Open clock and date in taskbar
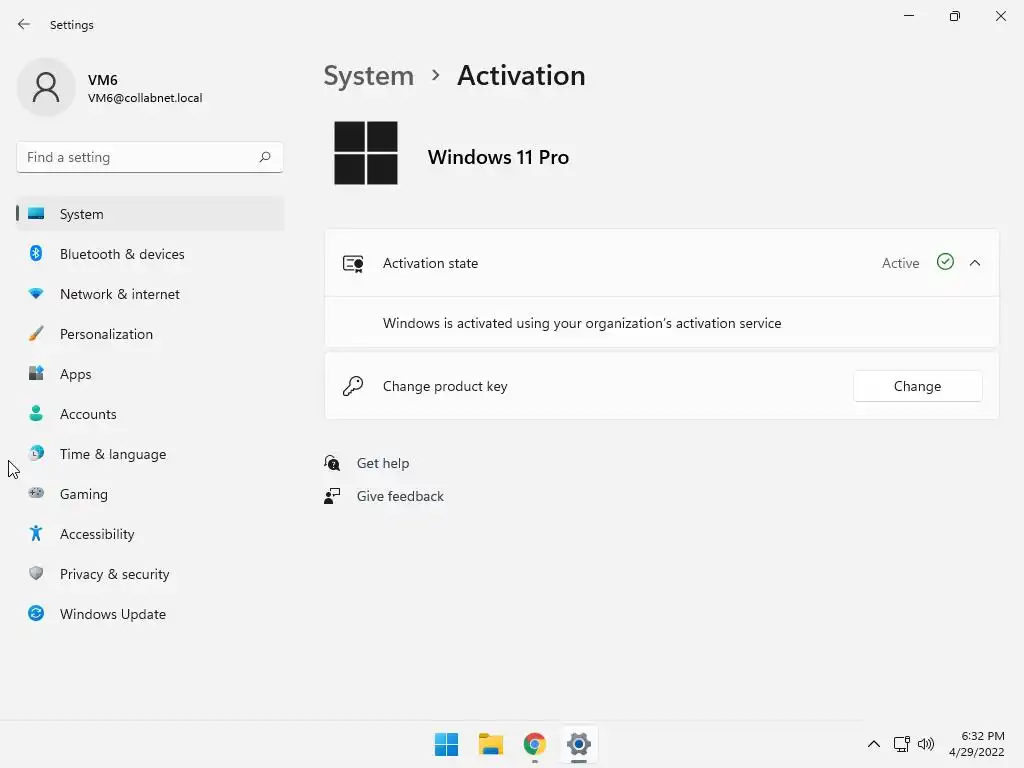The width and height of the screenshot is (1024, 768). [x=977, y=744]
